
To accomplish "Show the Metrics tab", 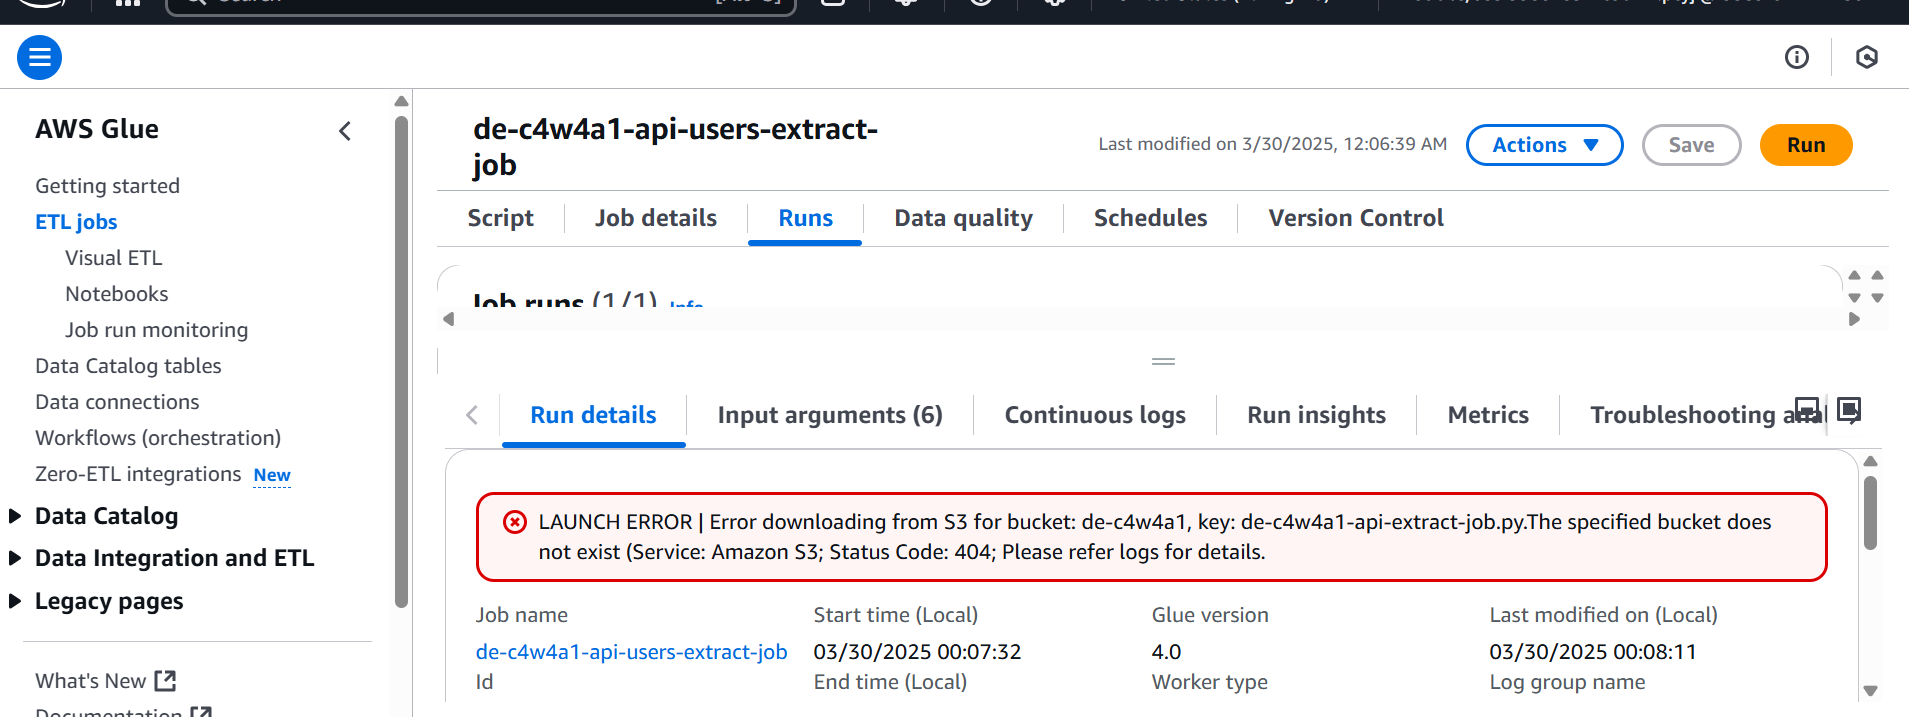I will point(1488,415).
